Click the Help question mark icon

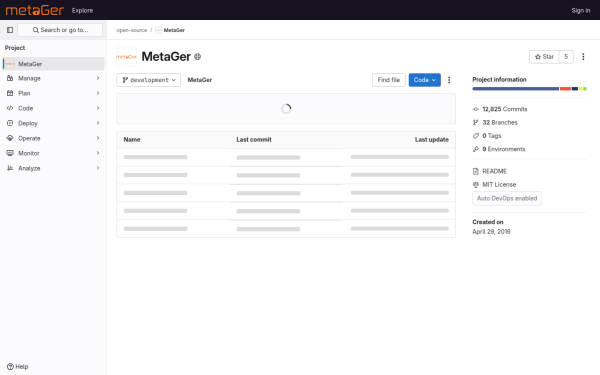tap(10, 367)
